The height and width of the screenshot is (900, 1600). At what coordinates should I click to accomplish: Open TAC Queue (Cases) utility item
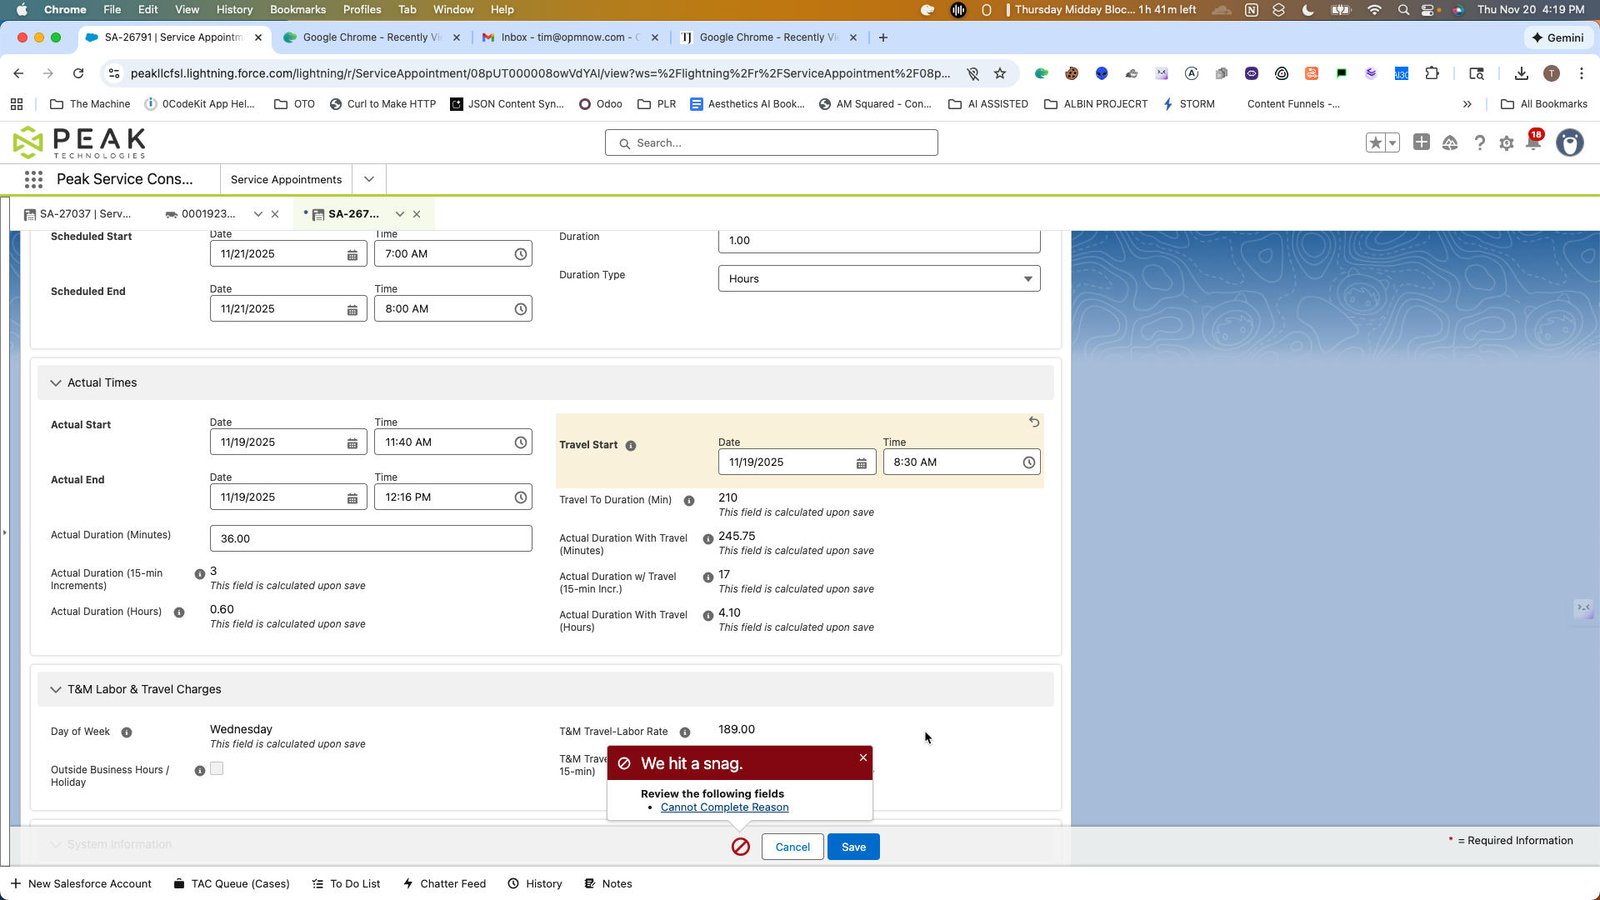tap(231, 884)
